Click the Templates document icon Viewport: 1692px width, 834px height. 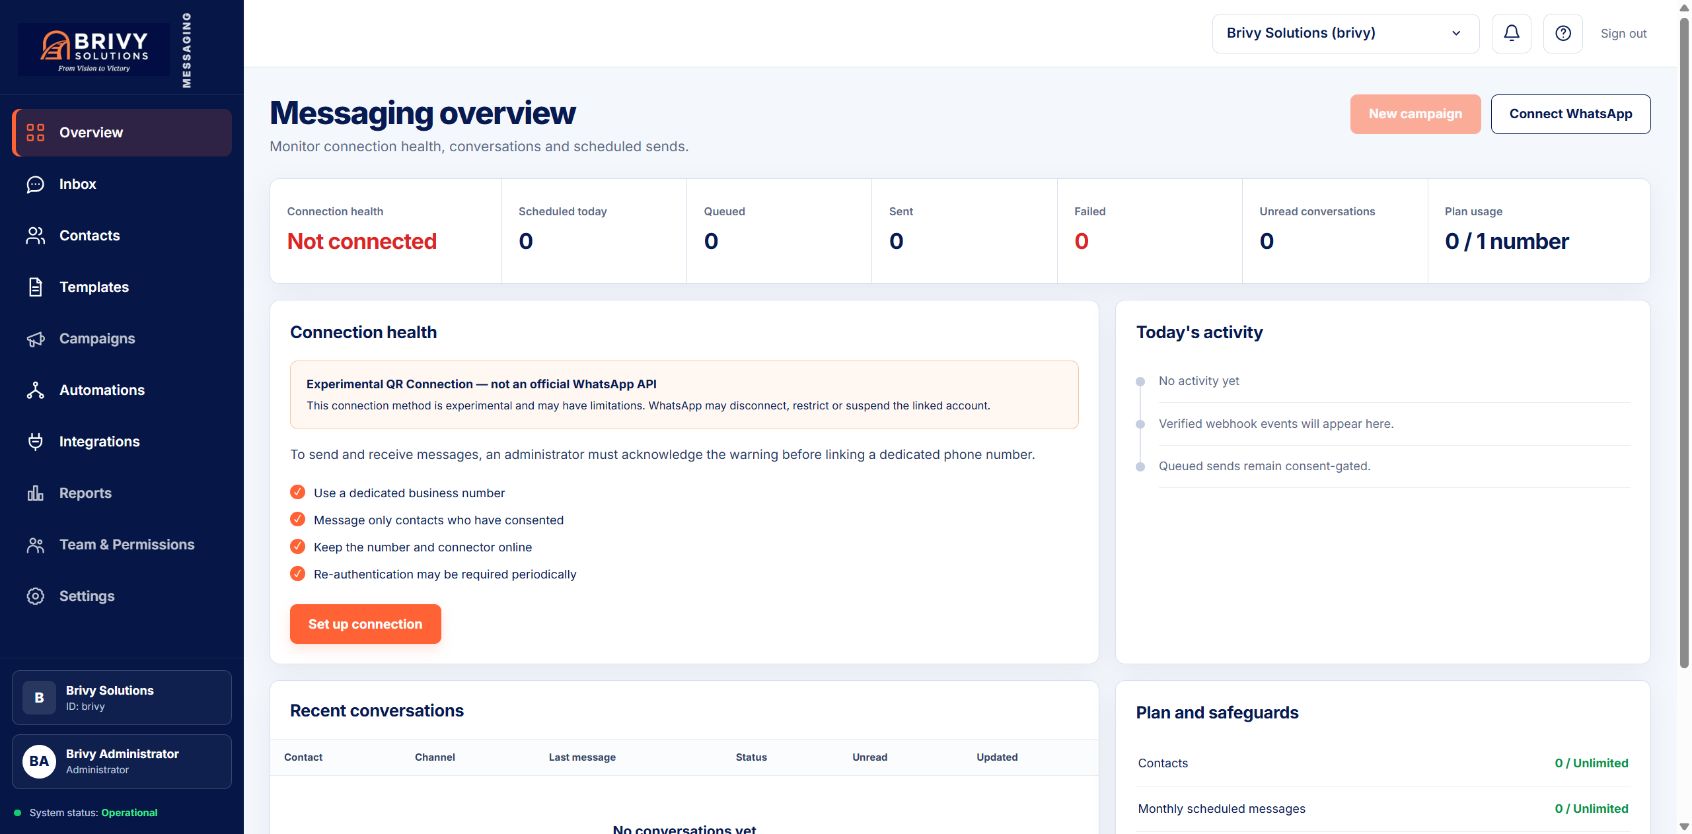(x=36, y=287)
